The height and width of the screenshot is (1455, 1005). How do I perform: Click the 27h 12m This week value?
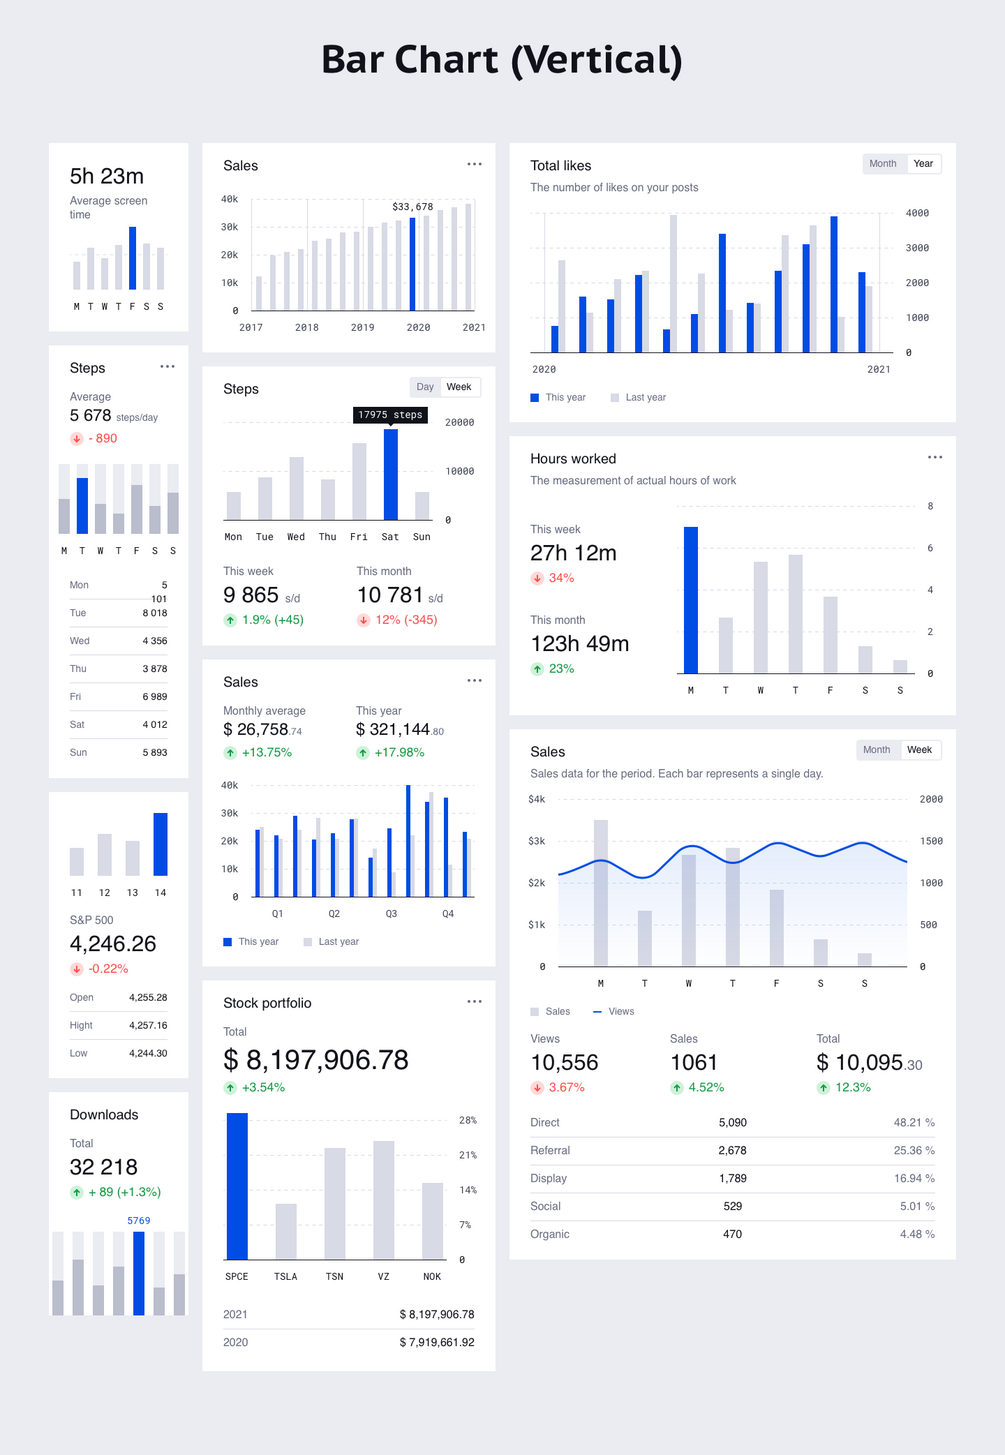point(573,553)
